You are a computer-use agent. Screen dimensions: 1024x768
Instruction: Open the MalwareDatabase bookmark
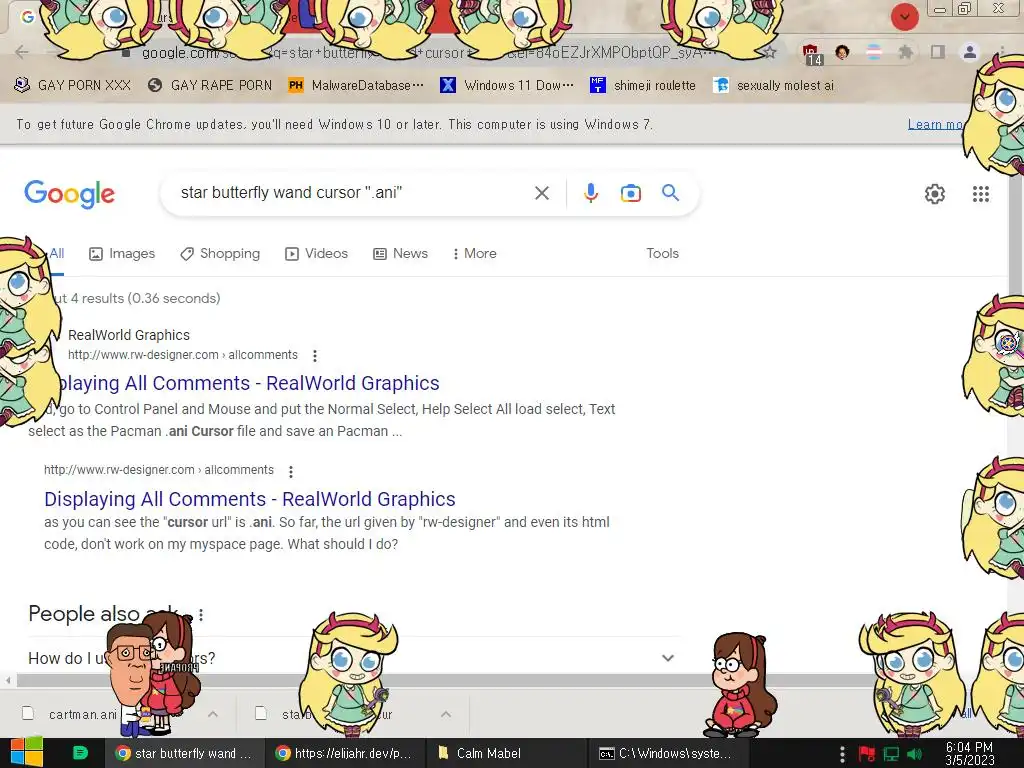click(x=356, y=86)
